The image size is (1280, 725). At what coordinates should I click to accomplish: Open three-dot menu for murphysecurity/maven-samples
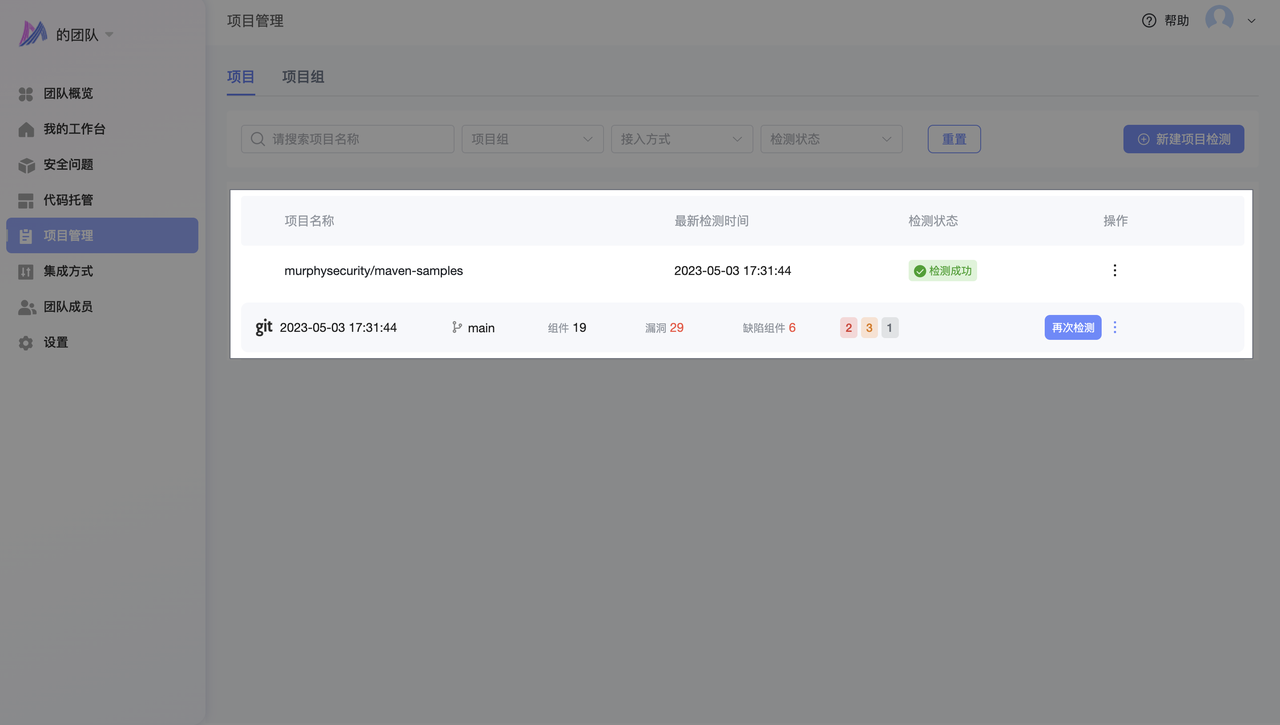tap(1115, 270)
